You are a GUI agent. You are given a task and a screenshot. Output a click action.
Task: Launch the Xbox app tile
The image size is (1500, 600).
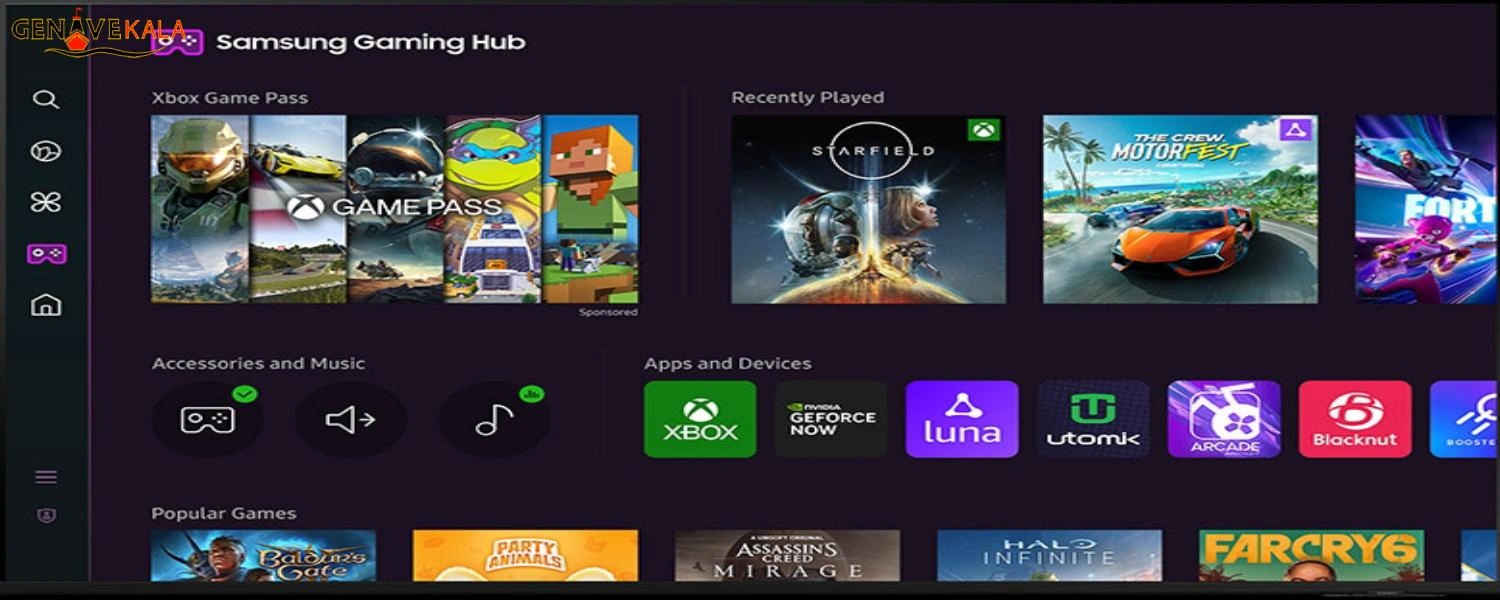(700, 419)
